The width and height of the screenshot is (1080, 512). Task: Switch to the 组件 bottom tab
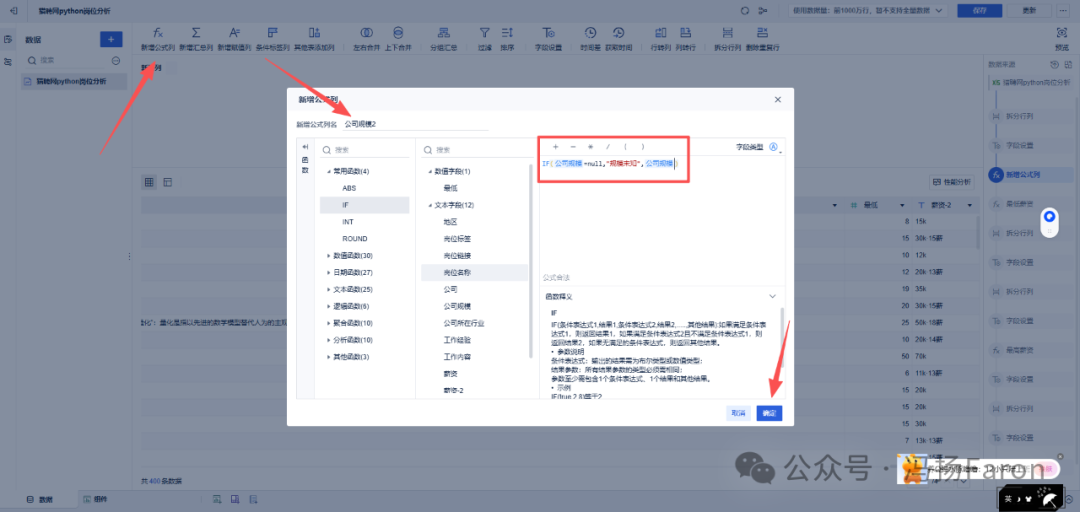pyautogui.click(x=95, y=499)
